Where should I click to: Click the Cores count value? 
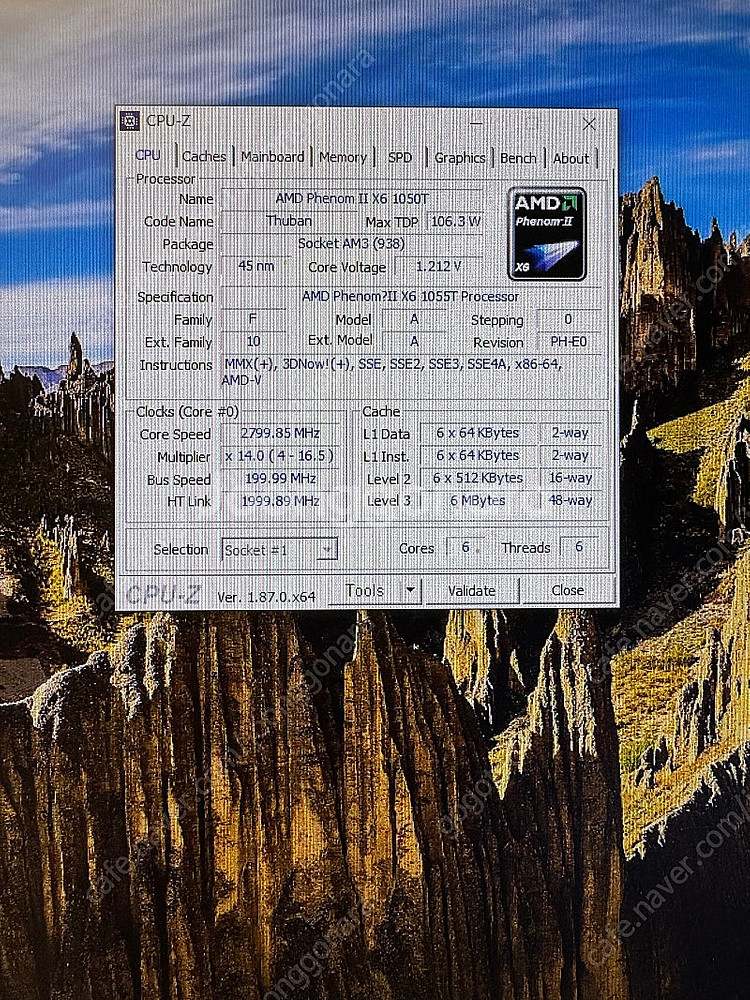click(x=465, y=547)
